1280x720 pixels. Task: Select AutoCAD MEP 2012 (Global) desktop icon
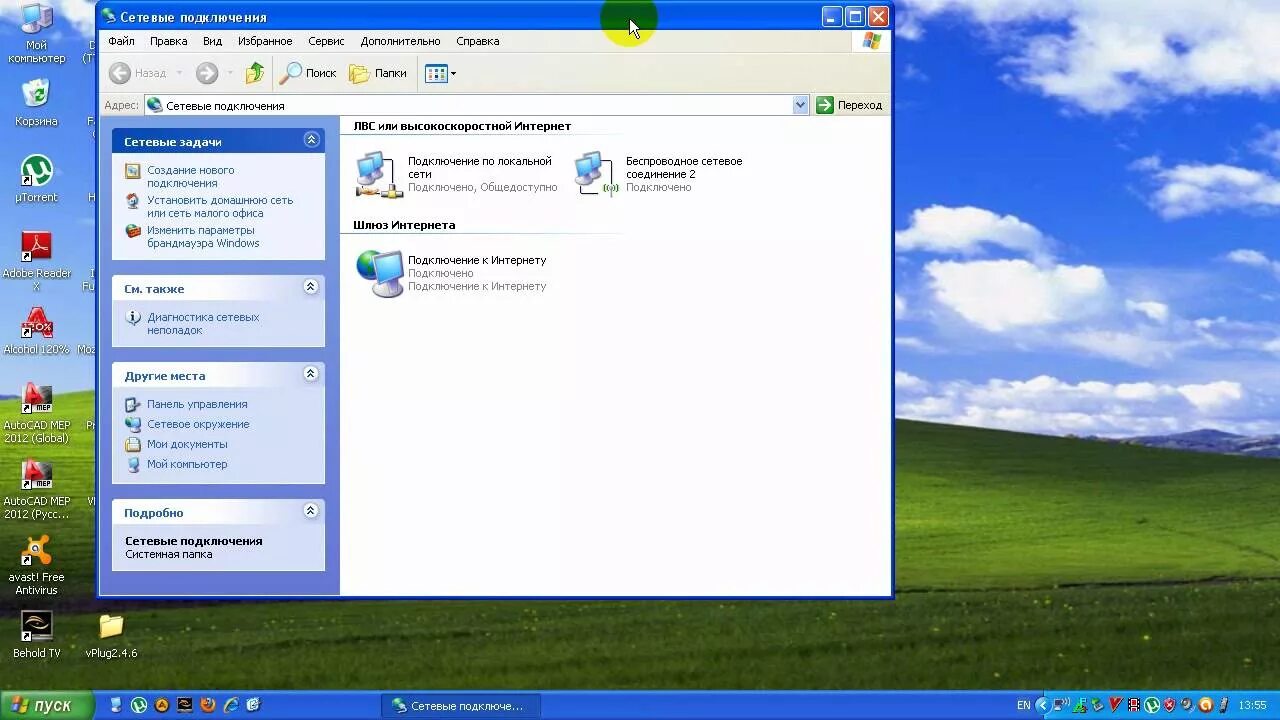(x=36, y=413)
